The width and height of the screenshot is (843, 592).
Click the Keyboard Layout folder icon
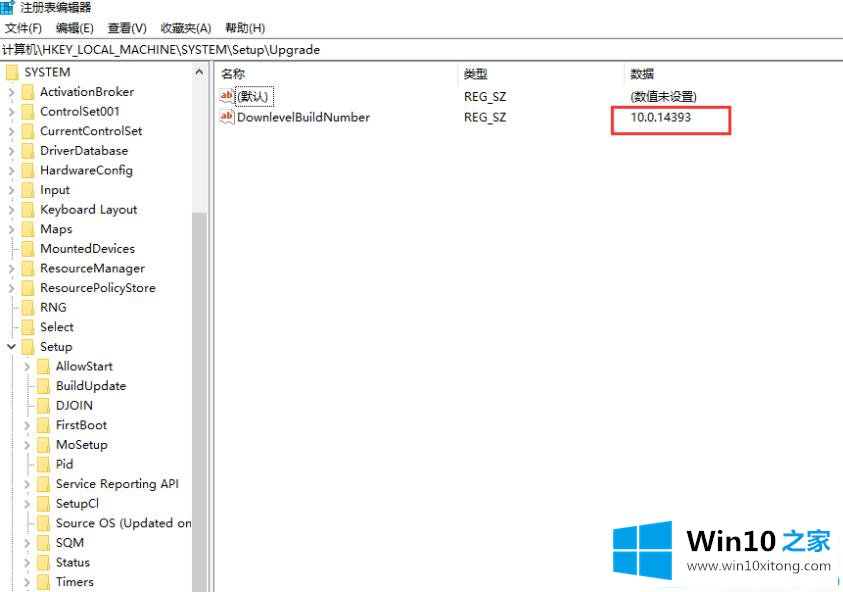click(28, 210)
